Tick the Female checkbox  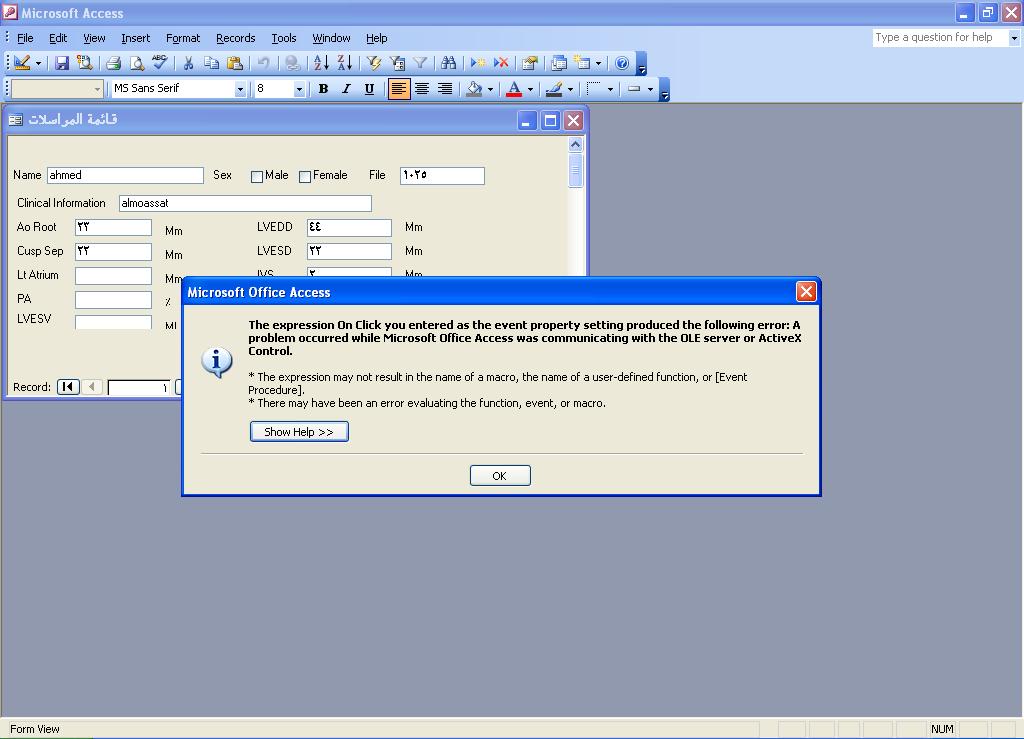click(304, 176)
